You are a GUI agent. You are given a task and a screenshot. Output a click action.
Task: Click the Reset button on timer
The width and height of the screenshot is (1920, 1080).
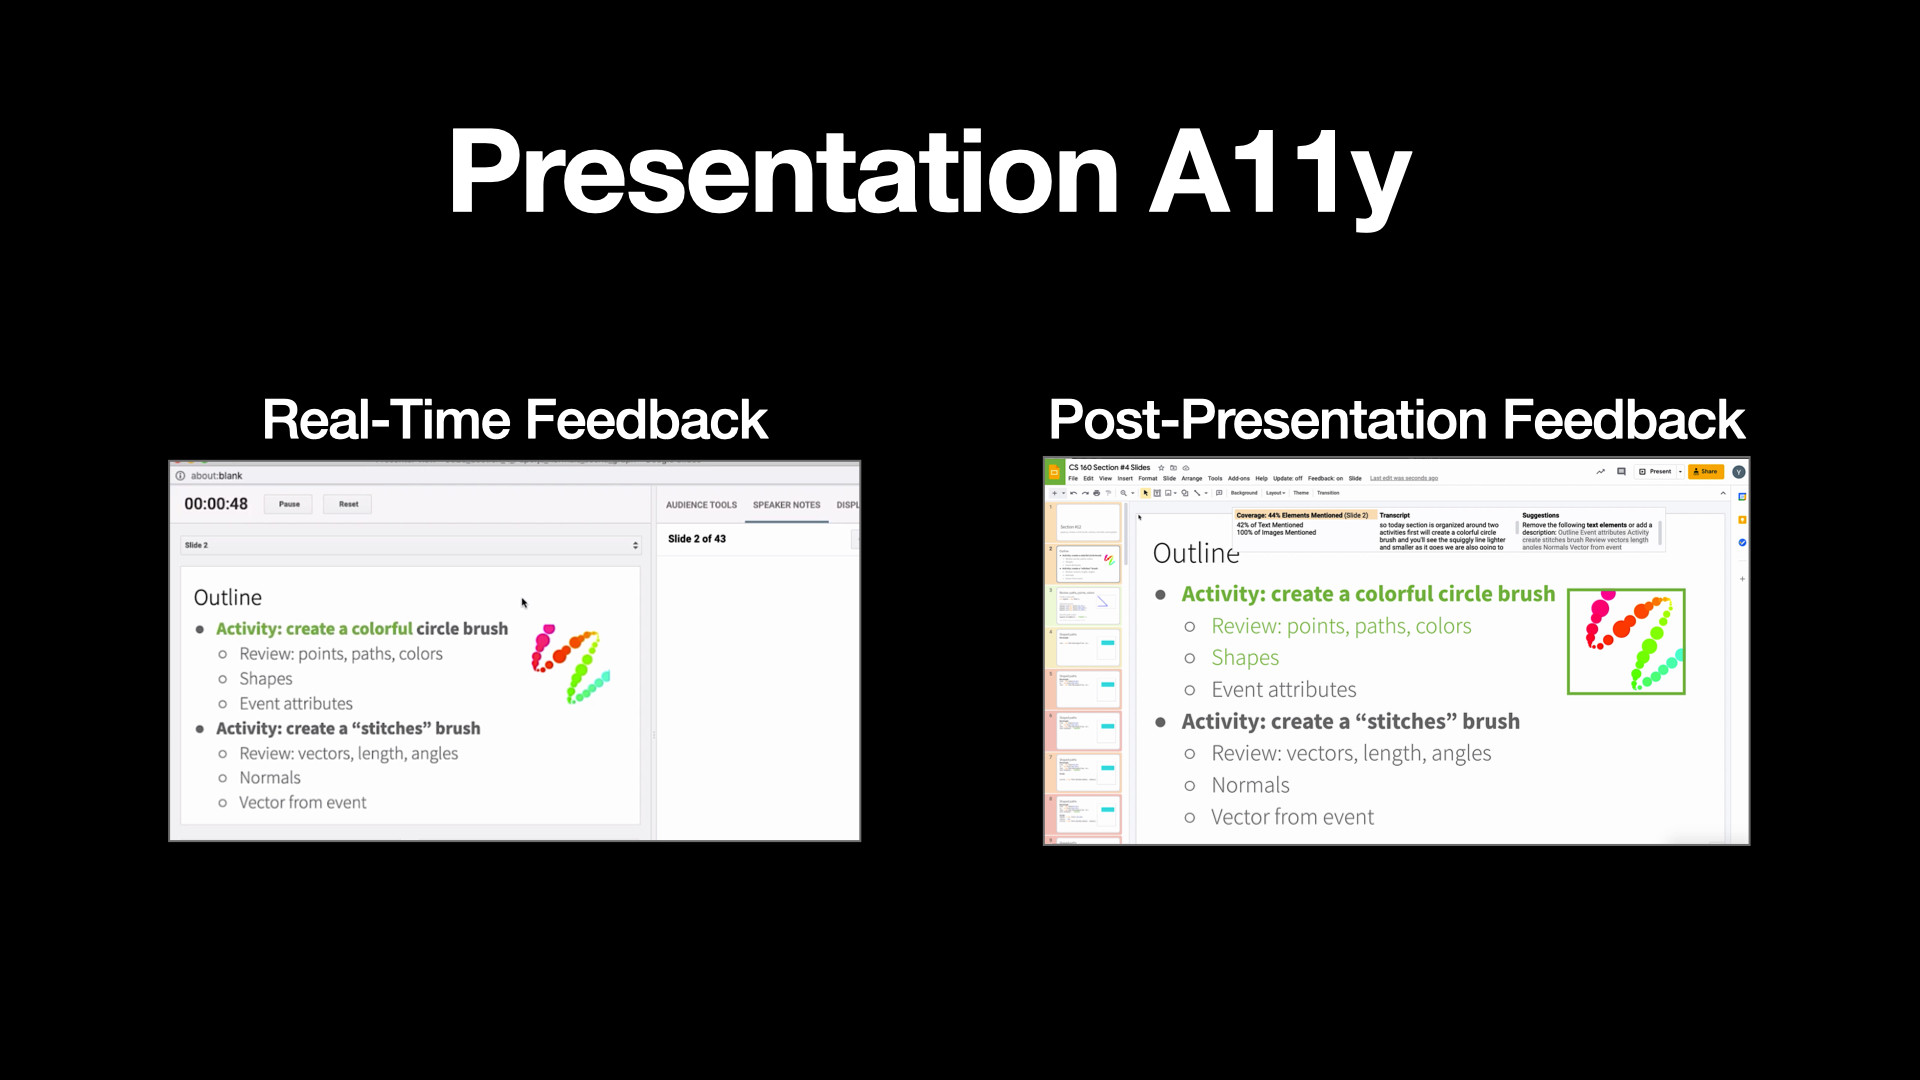coord(347,504)
